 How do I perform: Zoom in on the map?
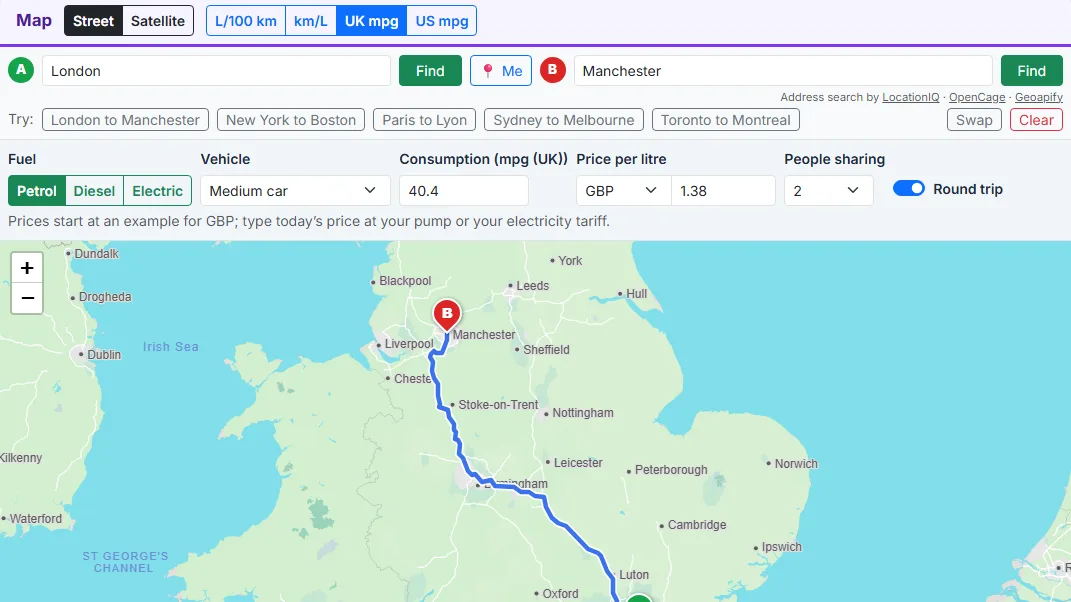27,268
